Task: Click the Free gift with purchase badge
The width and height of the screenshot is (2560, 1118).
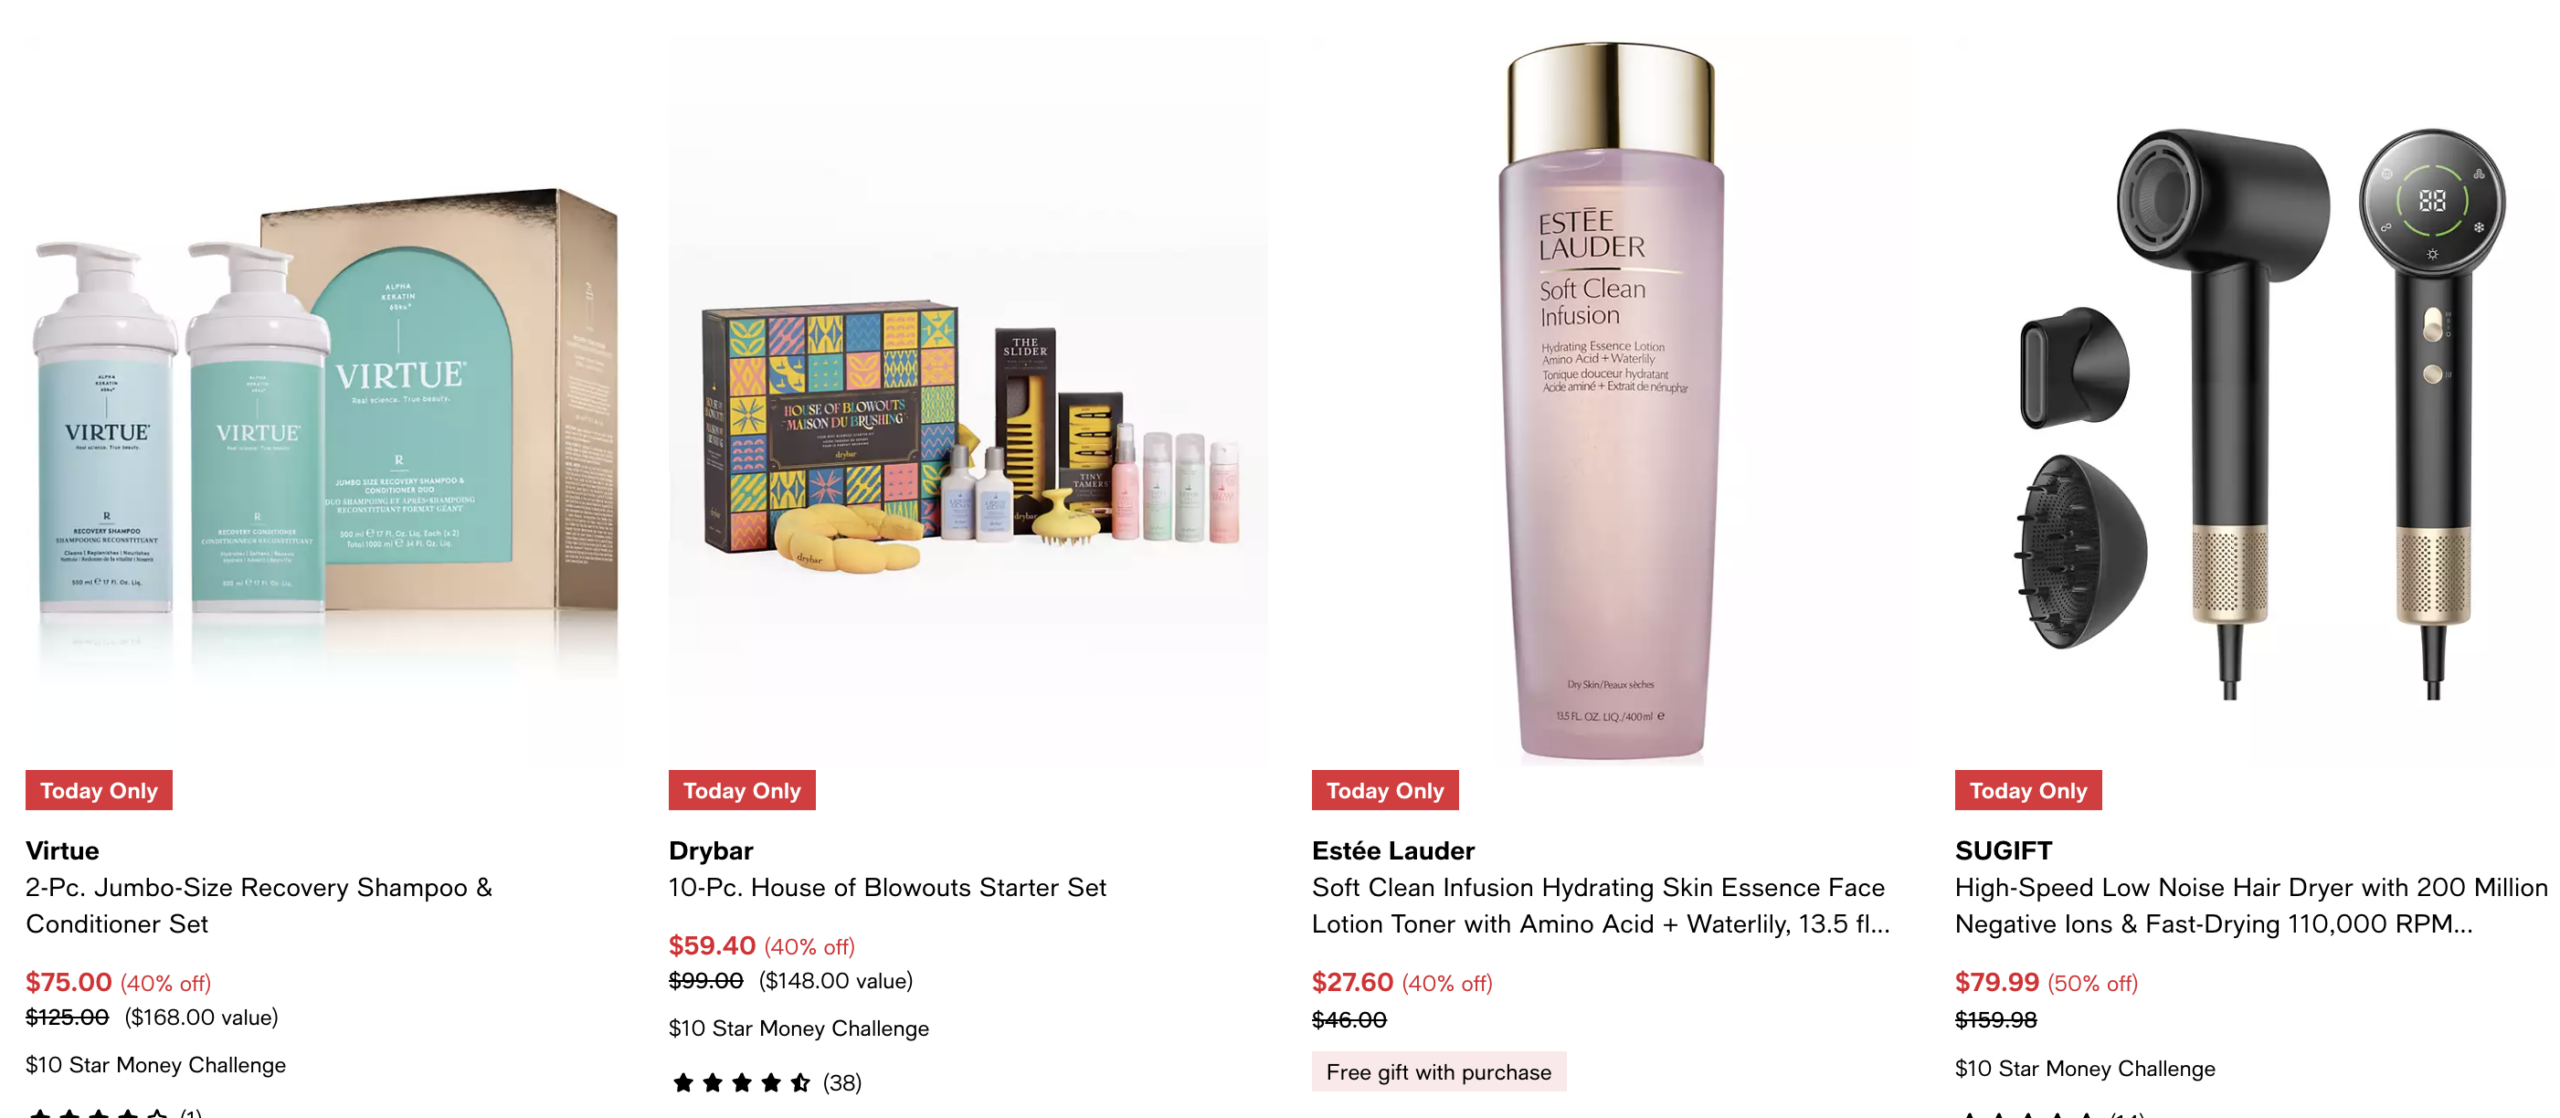Action: [x=1438, y=1072]
